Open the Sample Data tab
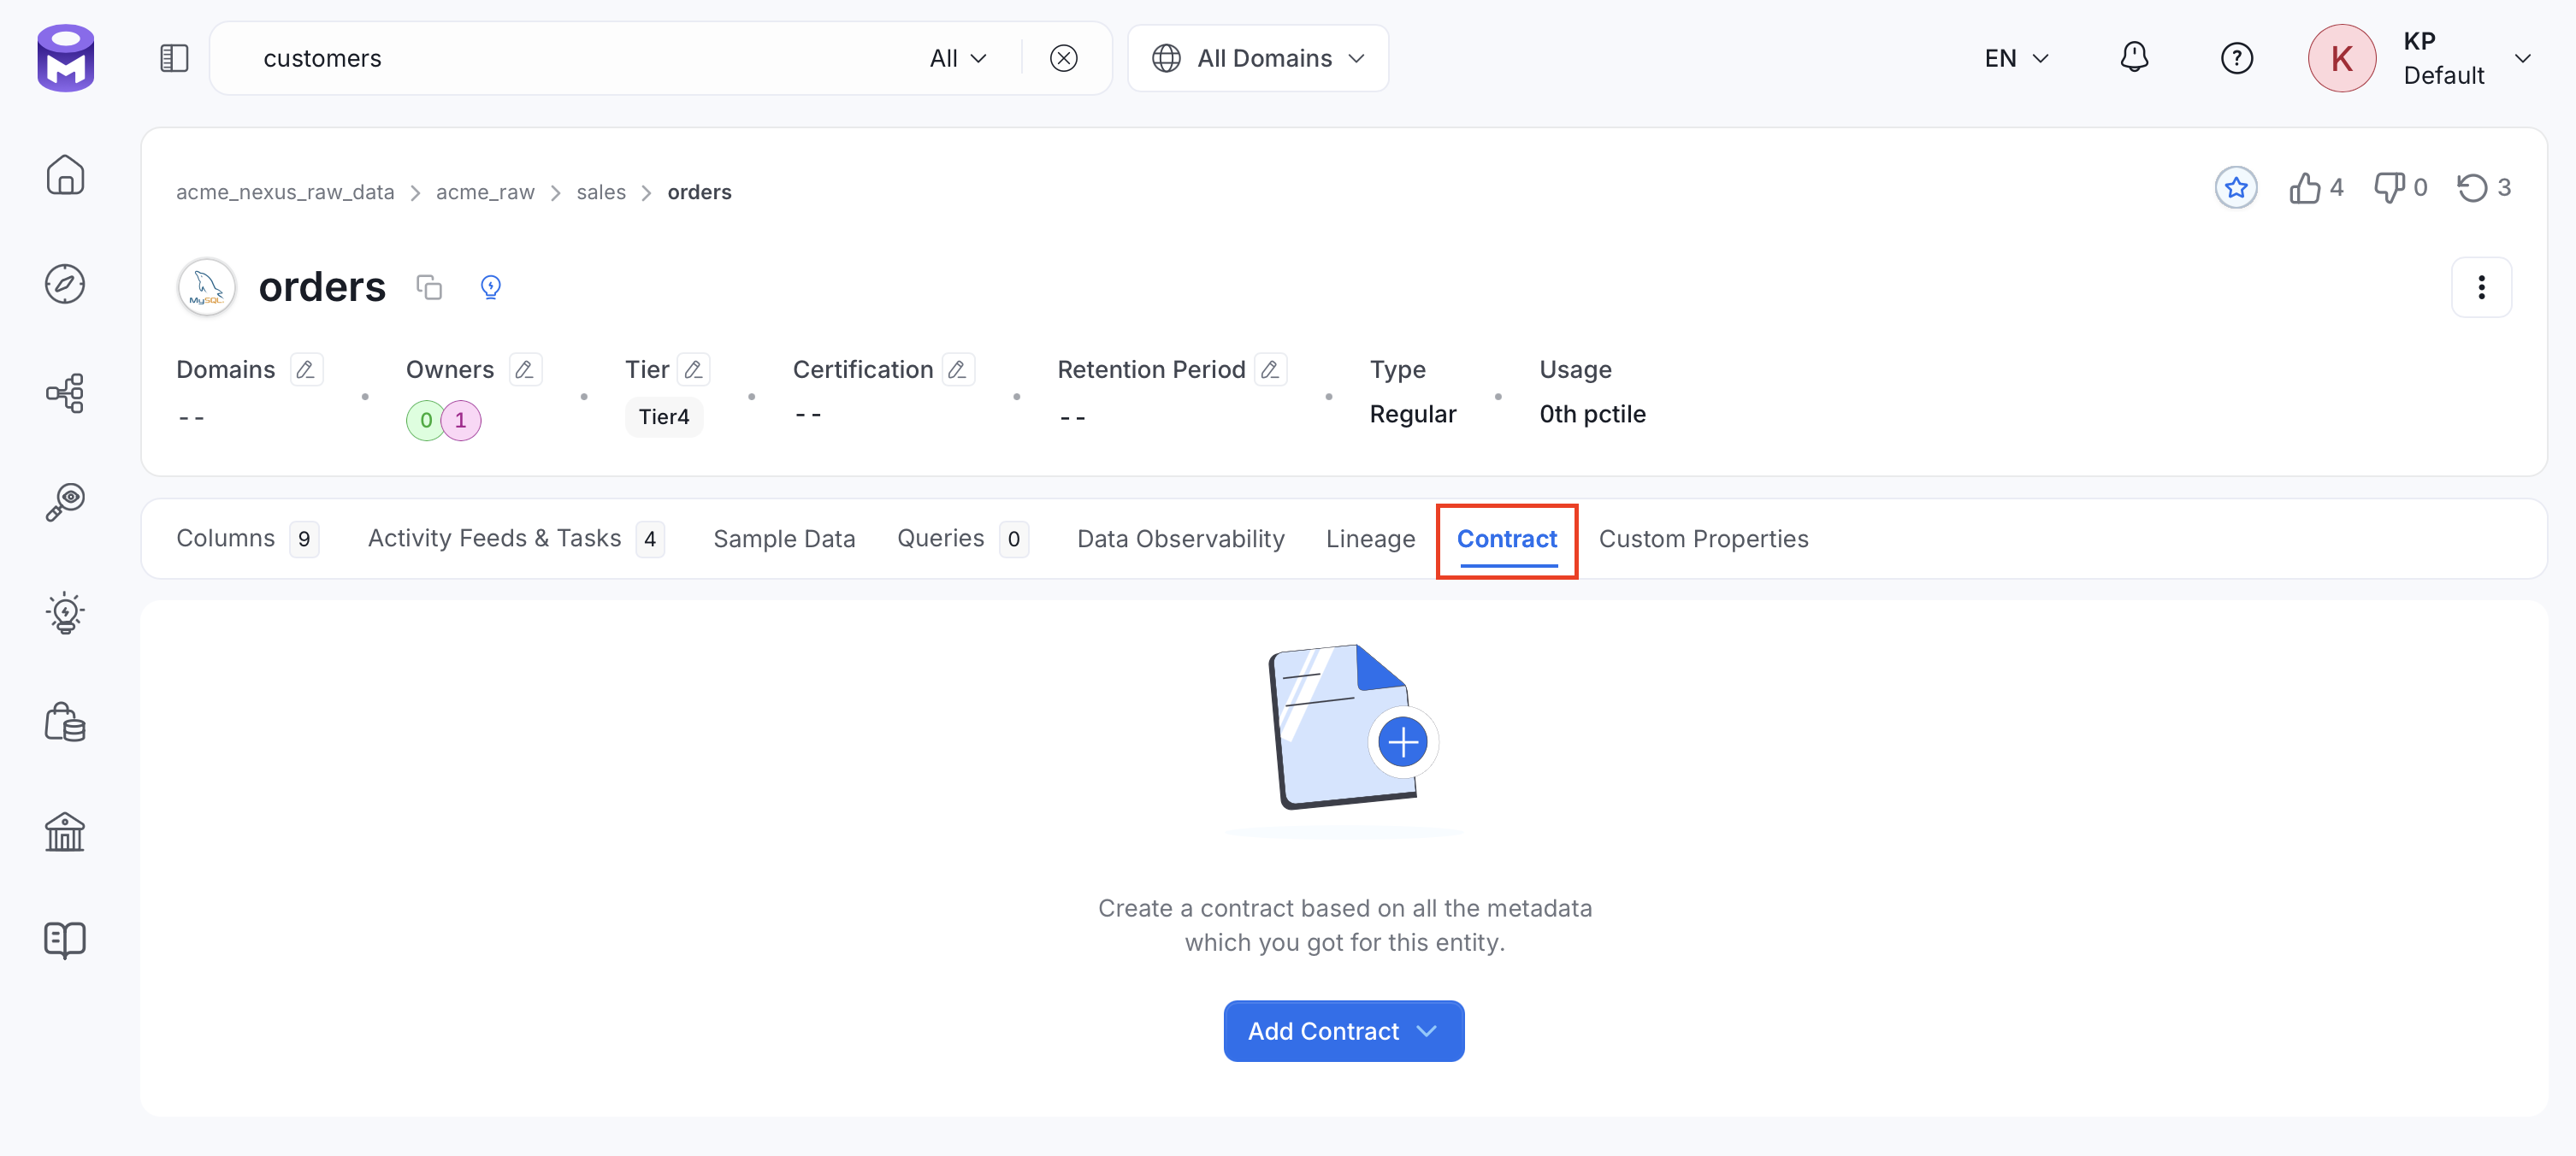Screen dimensions: 2576x1156 pos(784,539)
